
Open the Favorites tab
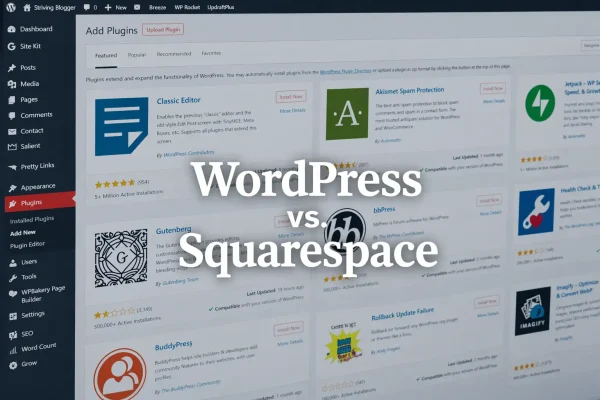click(212, 53)
